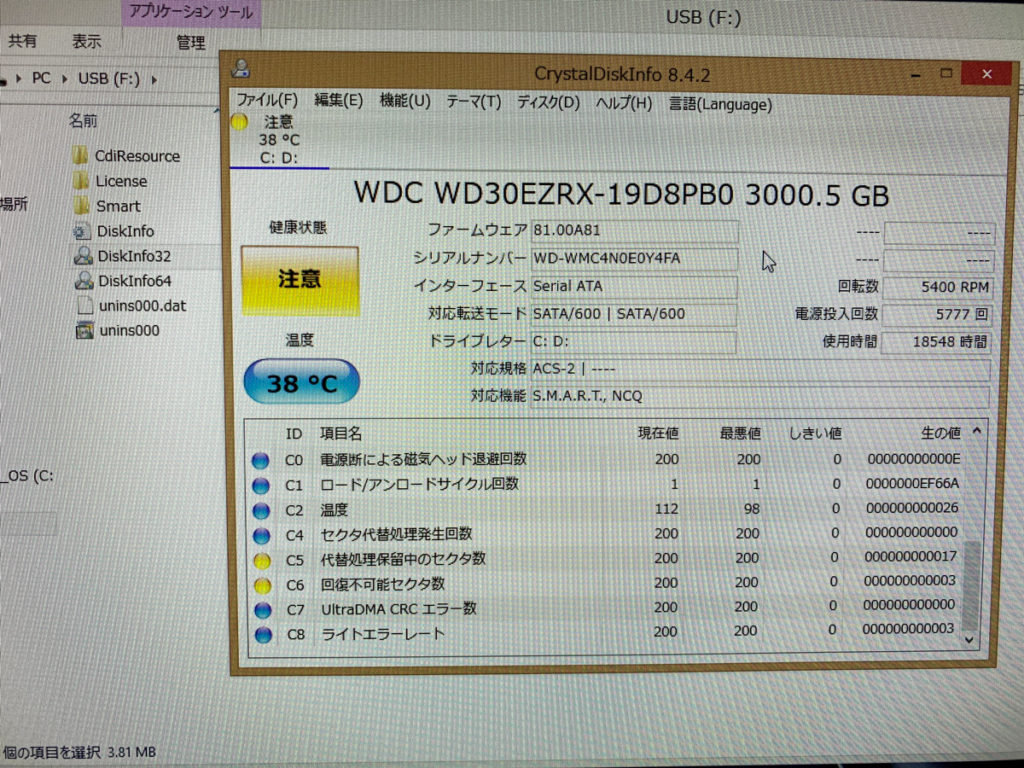
Task: Click the serial number field
Action: click(634, 259)
